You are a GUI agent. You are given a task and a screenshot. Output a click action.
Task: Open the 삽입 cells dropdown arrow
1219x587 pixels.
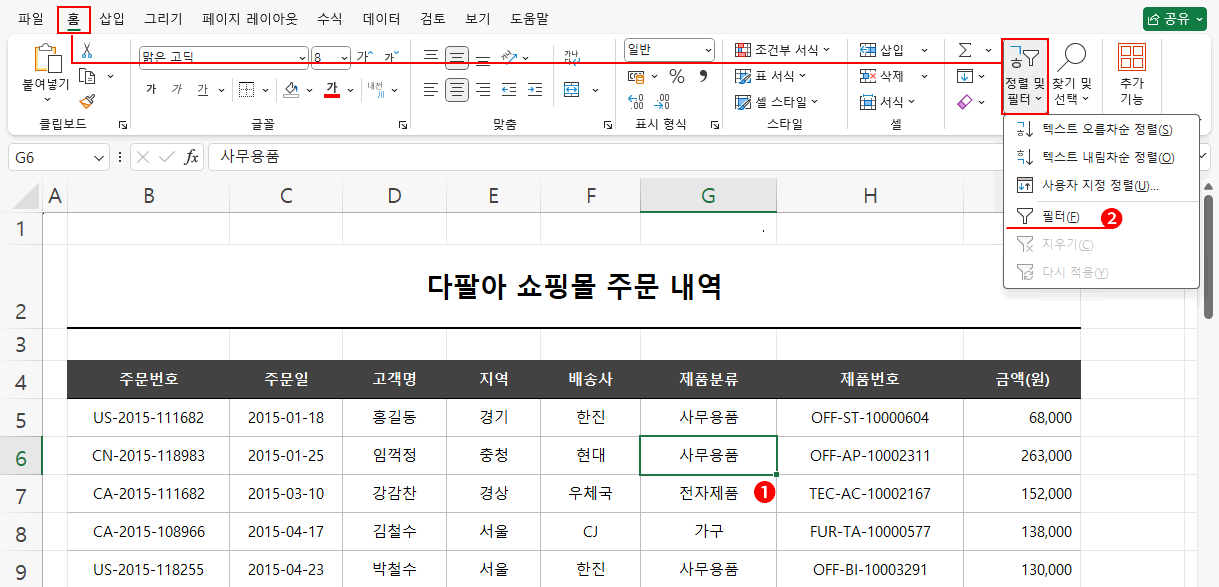point(924,50)
